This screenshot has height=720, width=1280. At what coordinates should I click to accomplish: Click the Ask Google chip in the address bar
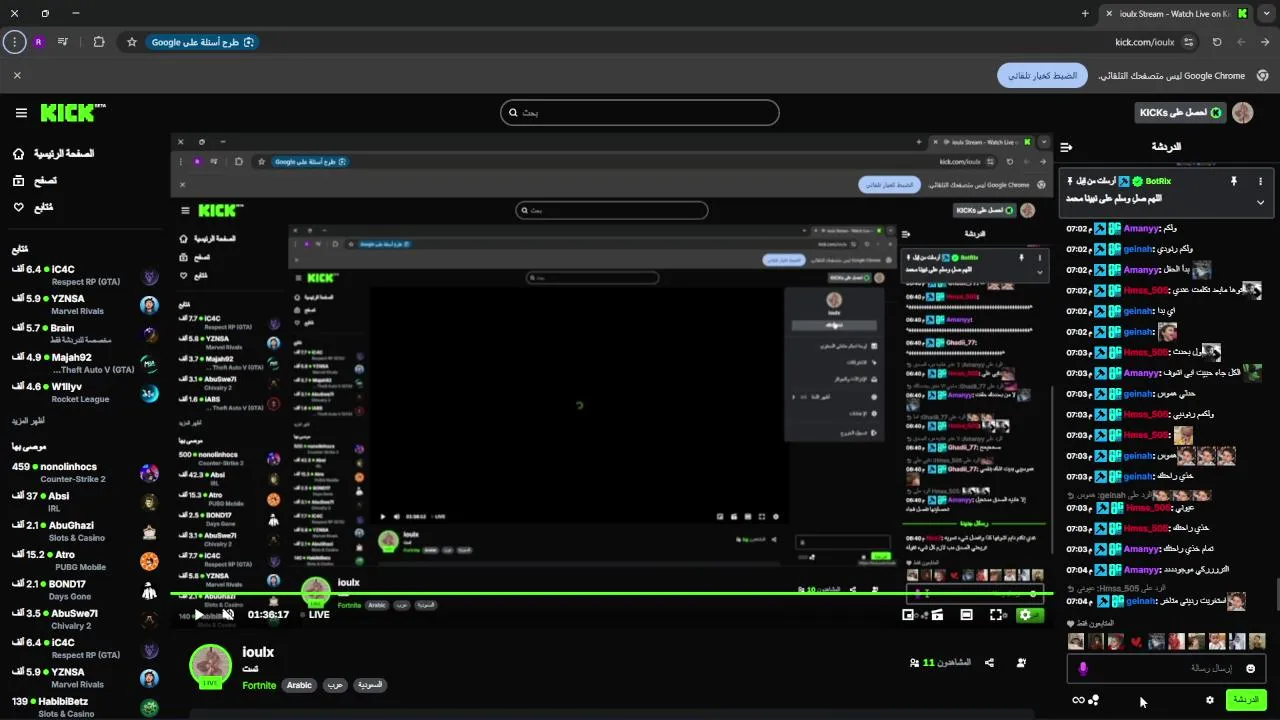(x=202, y=42)
